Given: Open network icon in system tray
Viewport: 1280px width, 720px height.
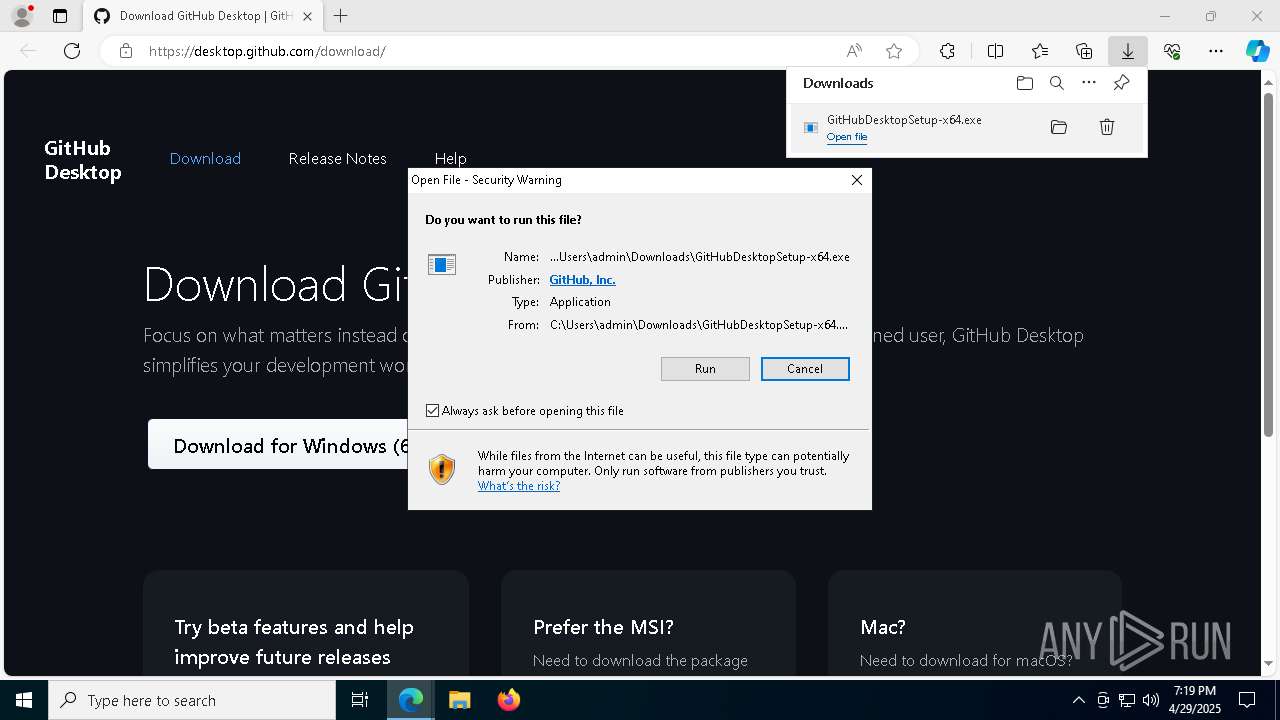Looking at the screenshot, I should coord(1127,700).
